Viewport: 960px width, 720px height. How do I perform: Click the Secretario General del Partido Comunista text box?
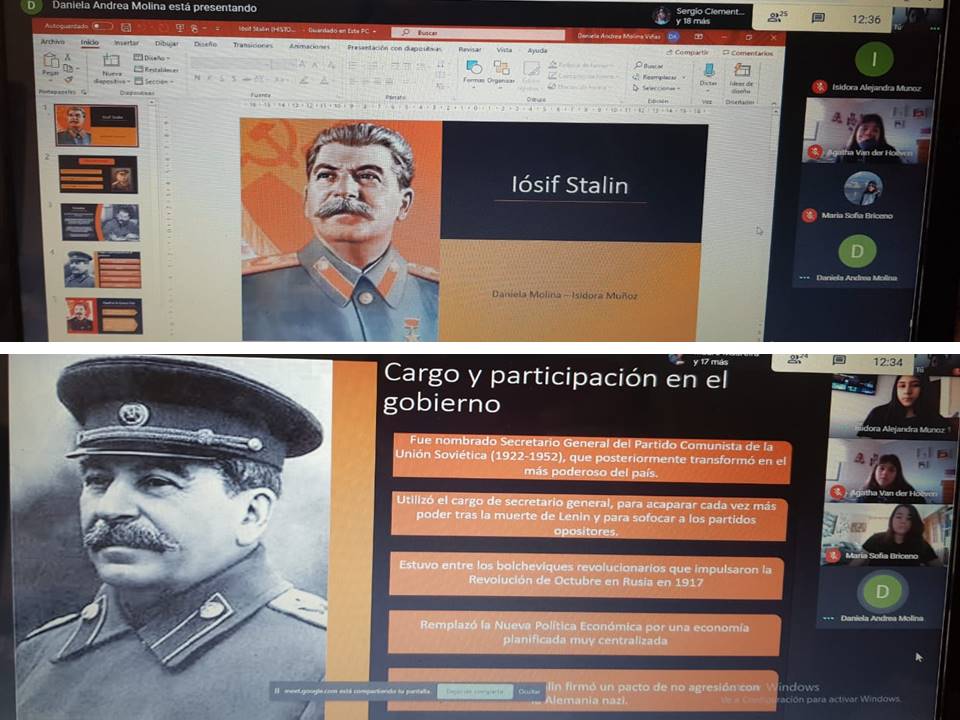coord(591,458)
